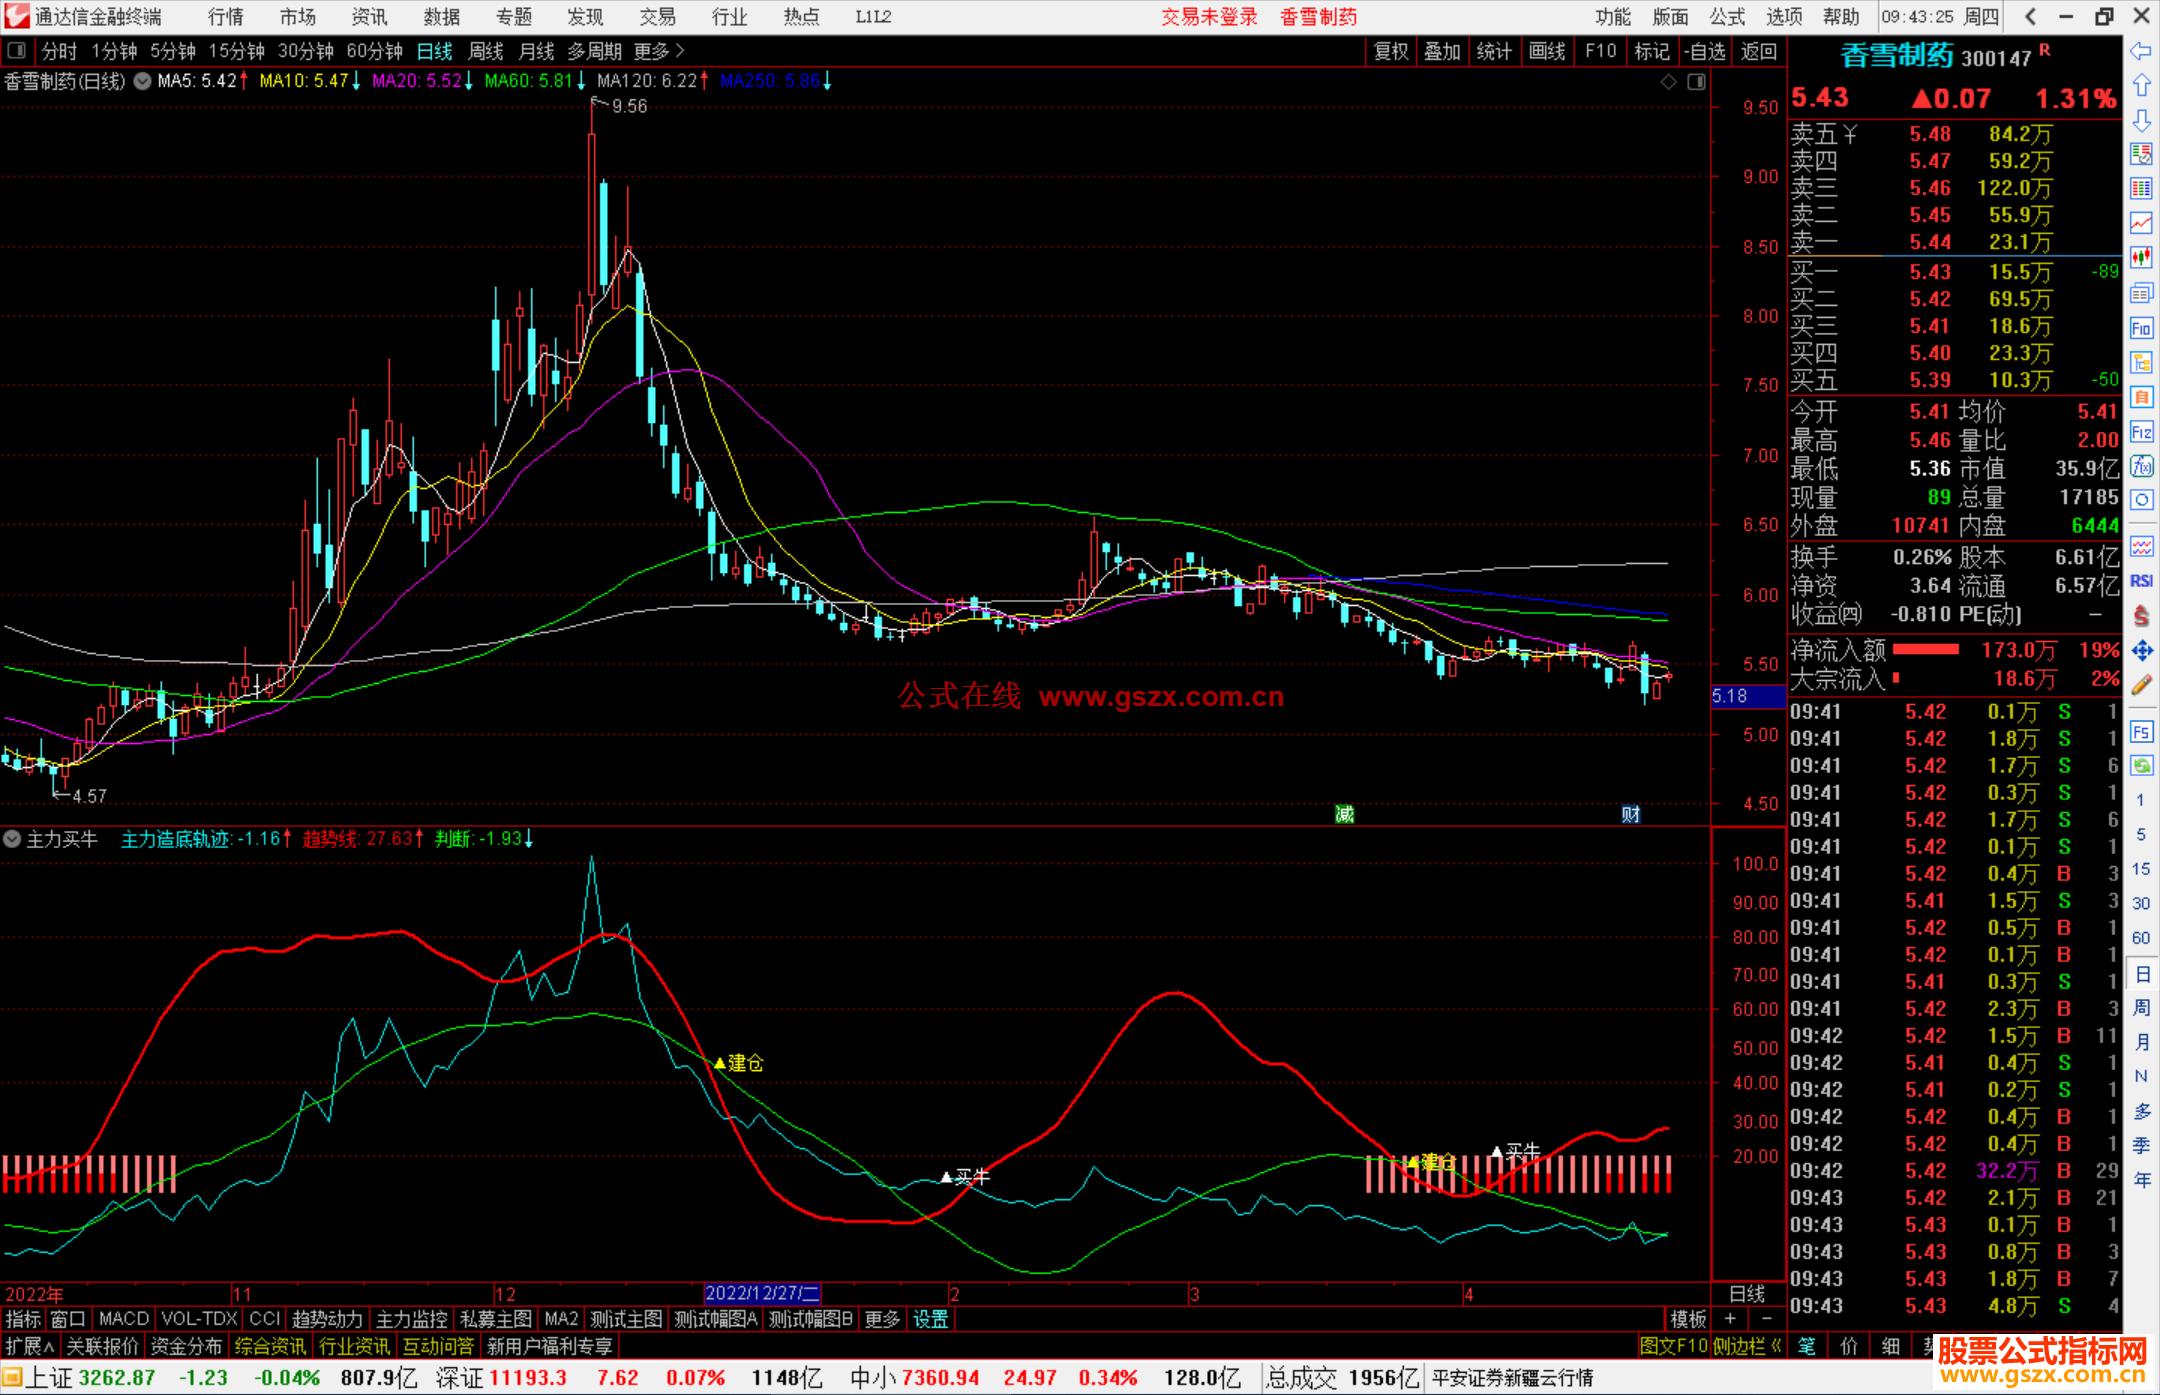Click the 2022/12/27 date marker on timeline
The image size is (2160, 1395).
point(762,1294)
